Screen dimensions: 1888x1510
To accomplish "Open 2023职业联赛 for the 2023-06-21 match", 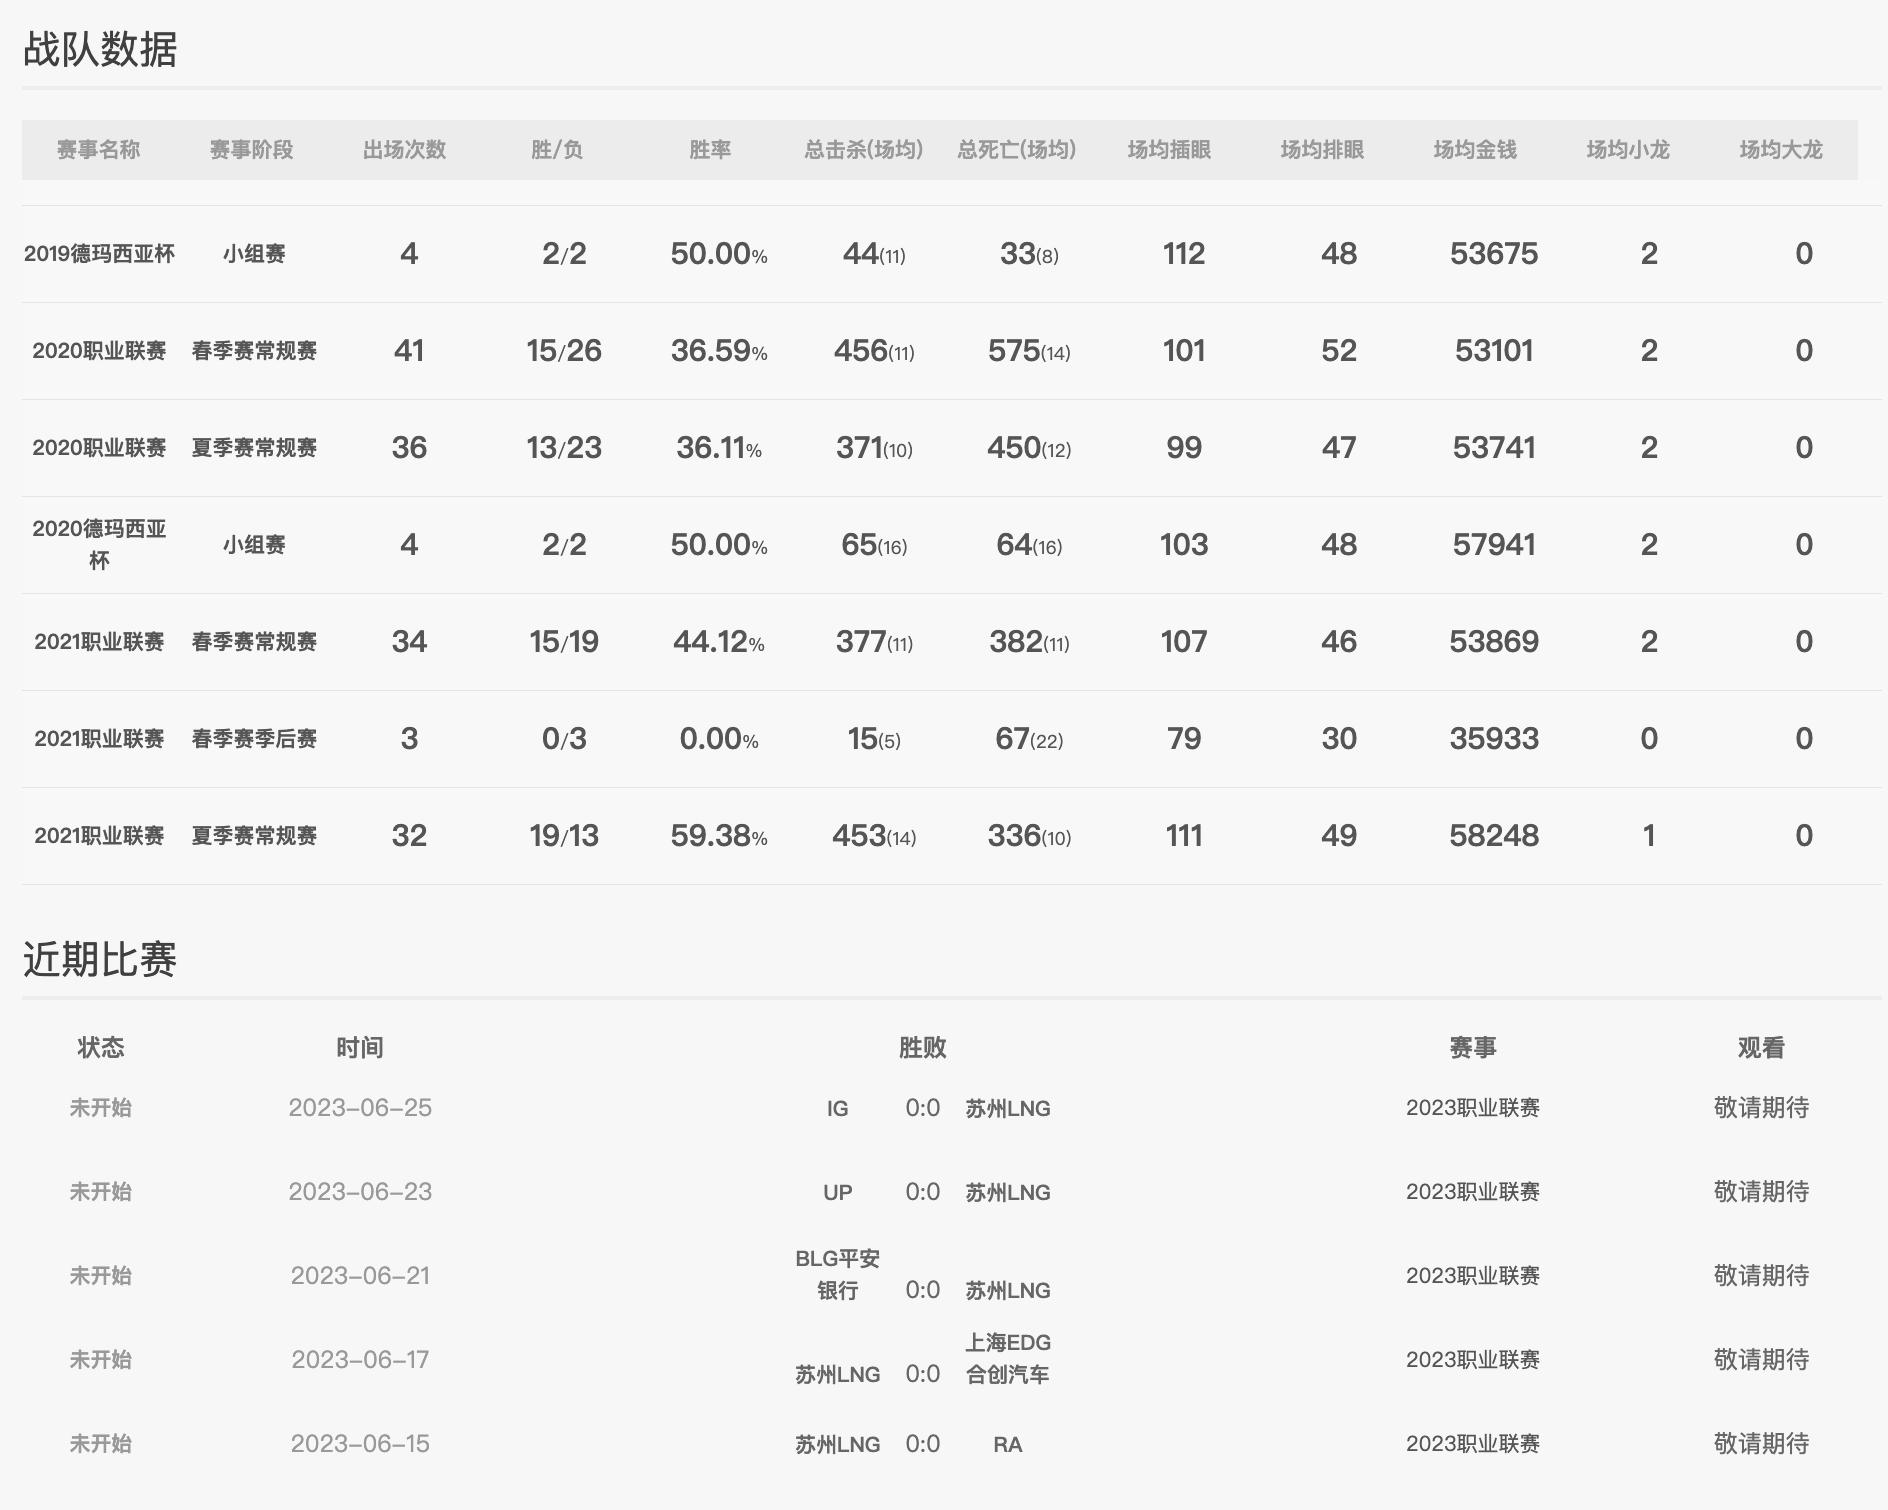I will coord(1475,1275).
